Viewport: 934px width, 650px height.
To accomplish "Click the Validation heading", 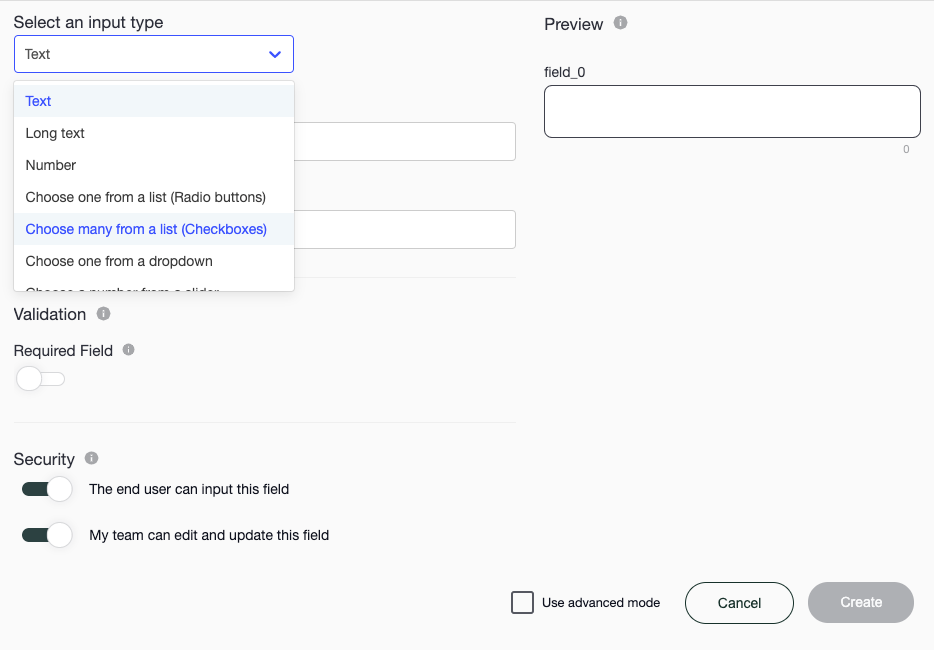I will pyautogui.click(x=50, y=315).
